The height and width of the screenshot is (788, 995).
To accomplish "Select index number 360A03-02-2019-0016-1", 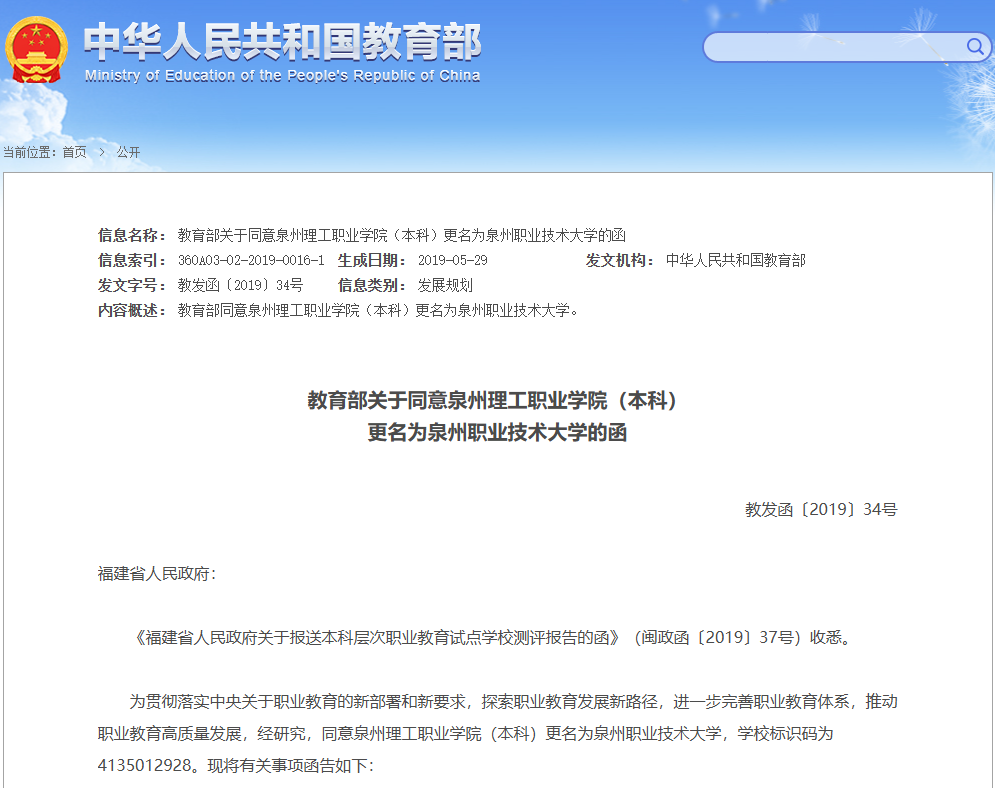I will 251,260.
